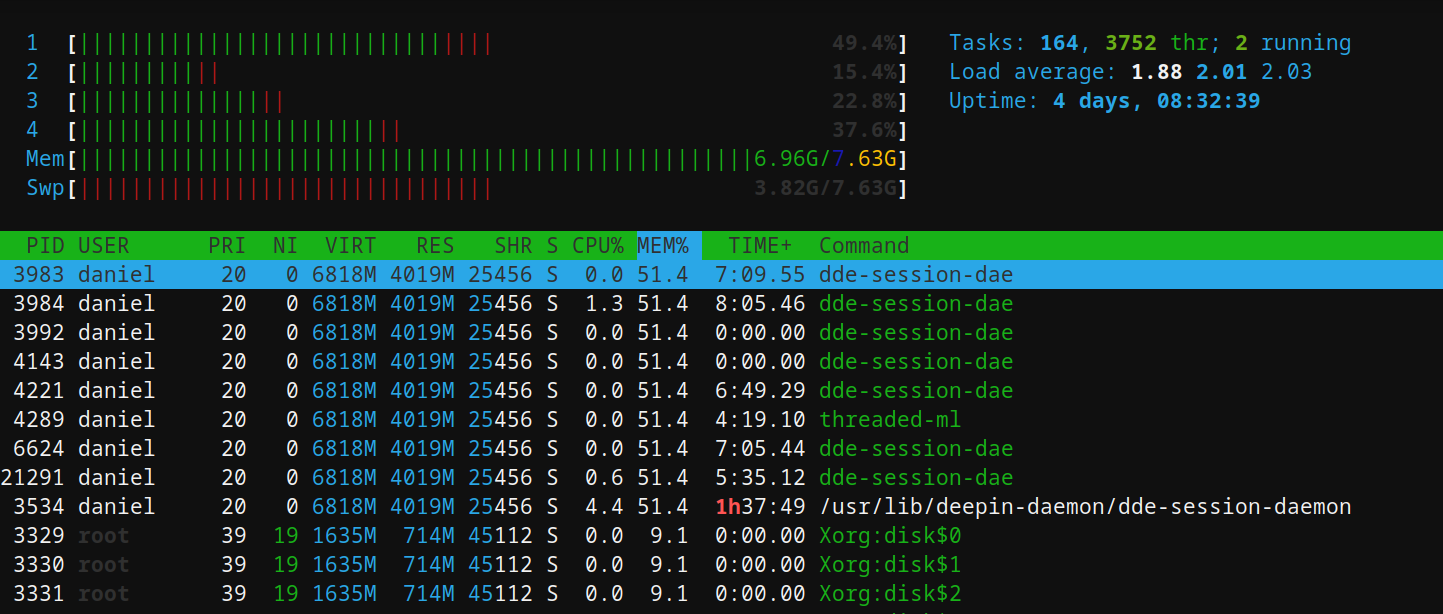Select the highlighted process row PID 3983
1443x614 pixels.
pyautogui.click(x=721, y=275)
